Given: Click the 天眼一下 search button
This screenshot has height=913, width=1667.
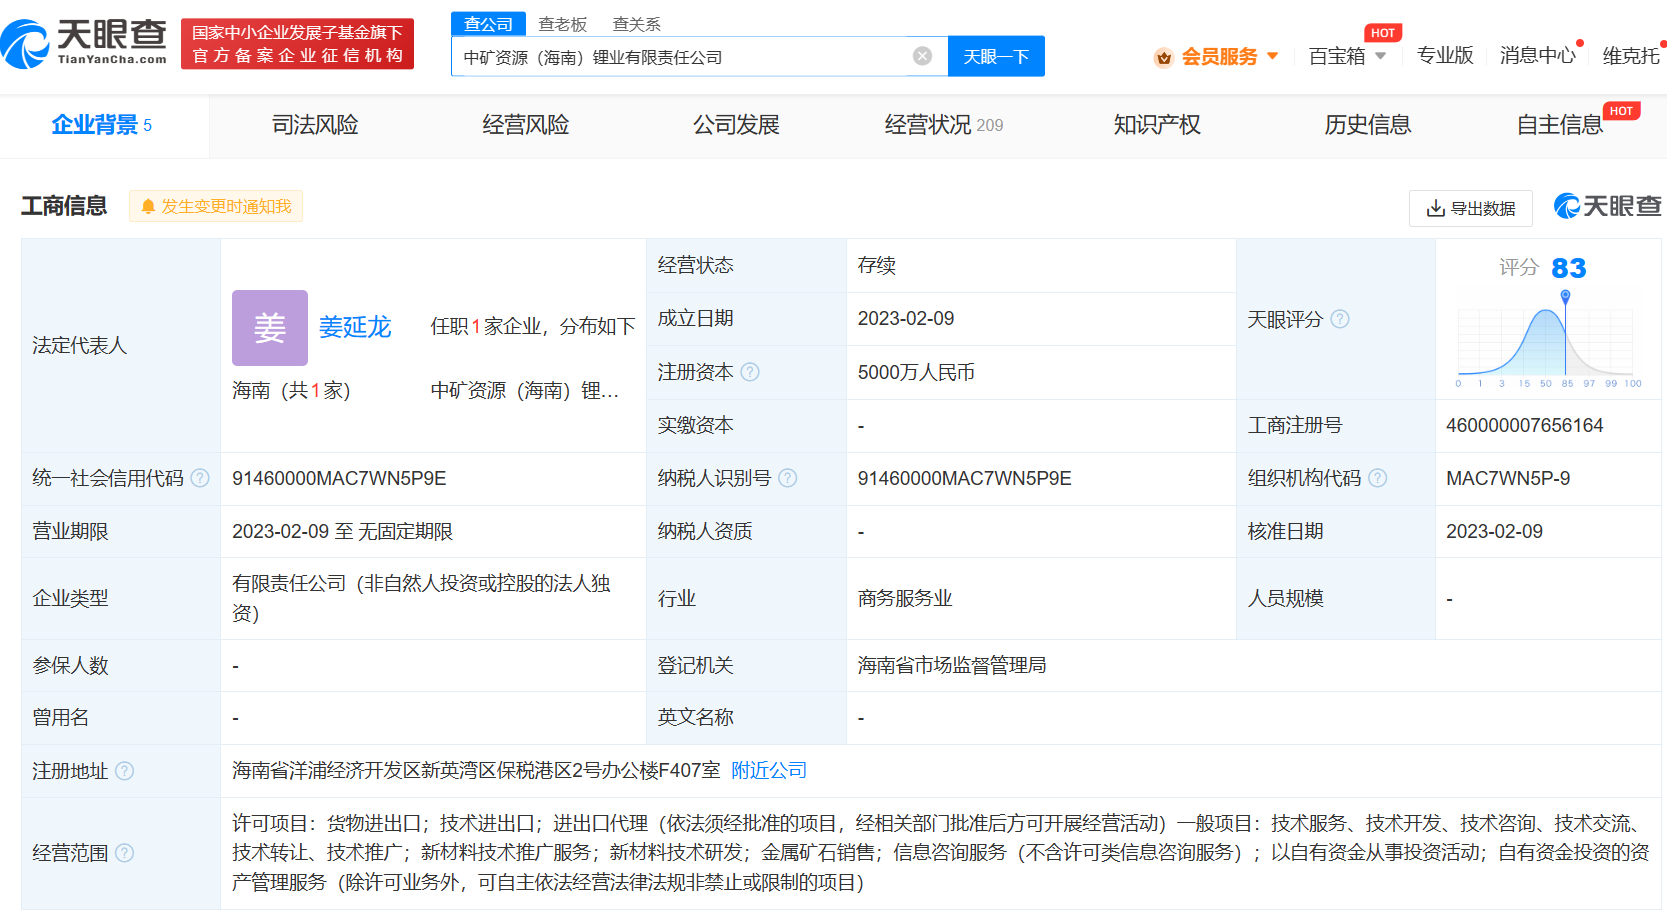Looking at the screenshot, I should (x=996, y=56).
